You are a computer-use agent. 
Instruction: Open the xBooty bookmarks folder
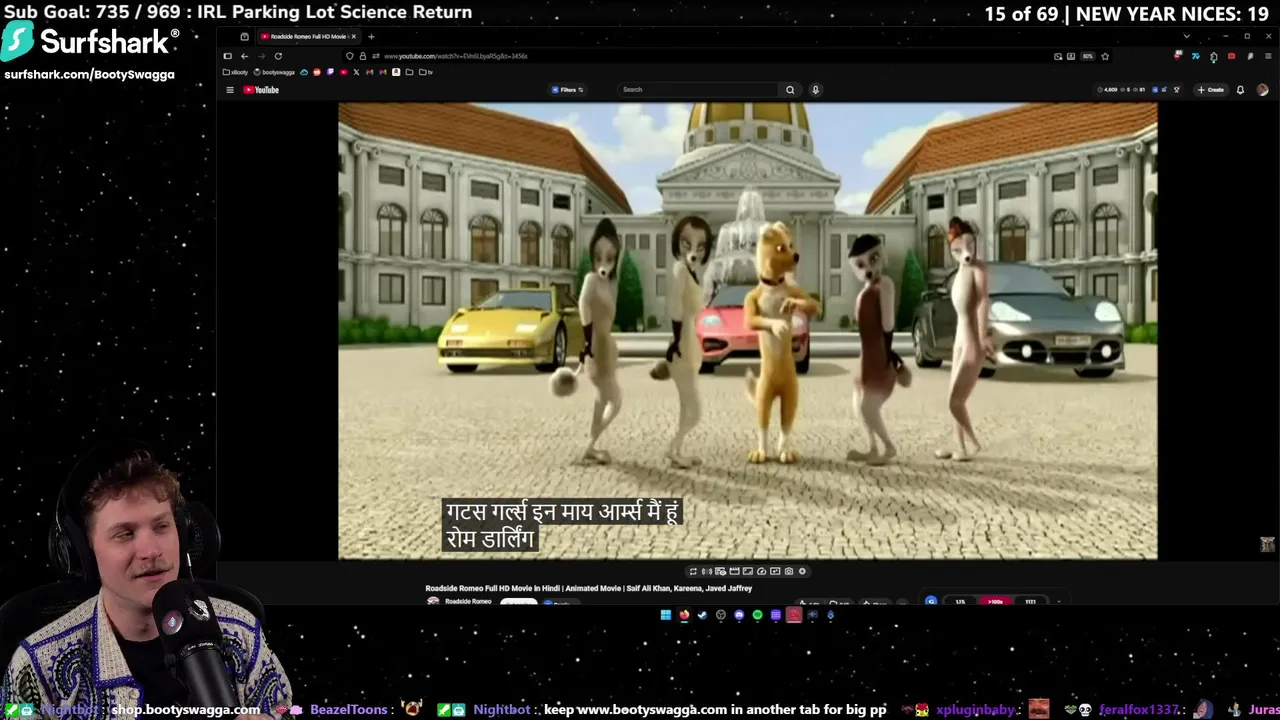click(235, 72)
